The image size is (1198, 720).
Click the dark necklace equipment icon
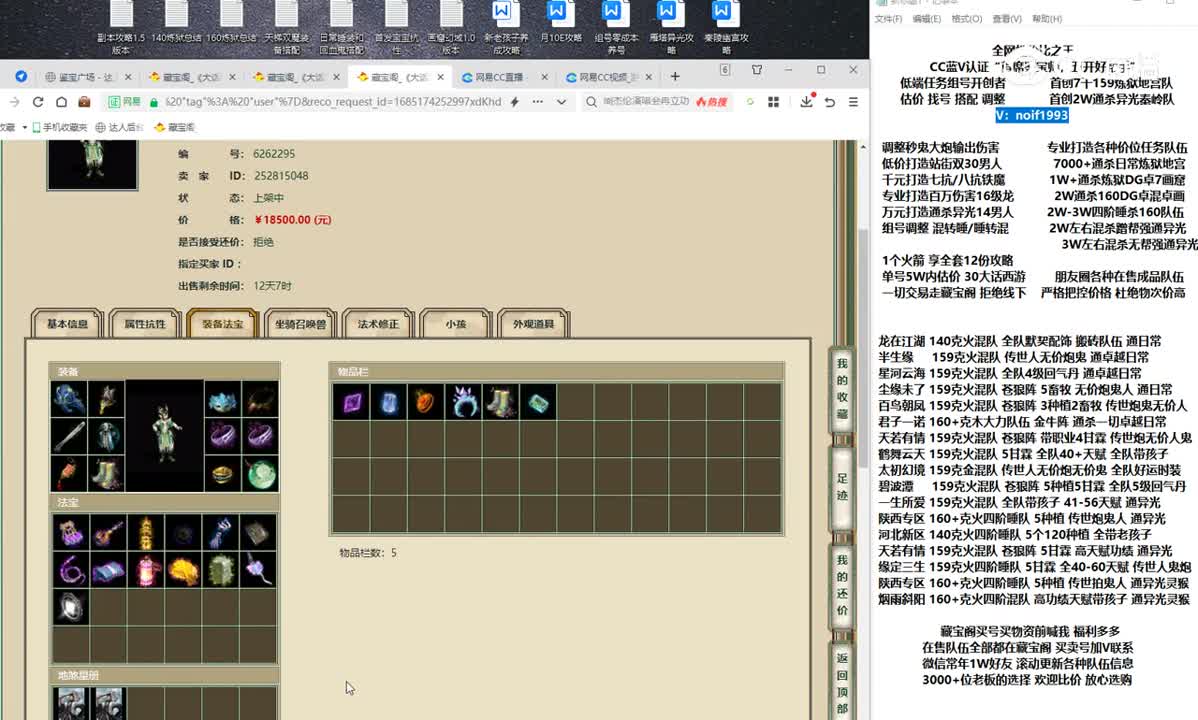[261, 399]
